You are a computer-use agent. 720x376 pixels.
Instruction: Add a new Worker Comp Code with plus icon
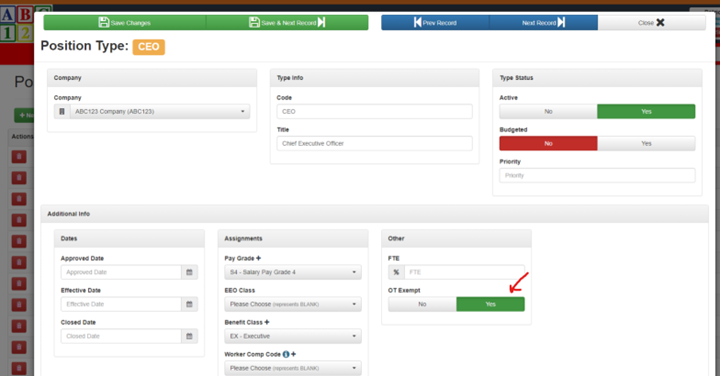293,354
